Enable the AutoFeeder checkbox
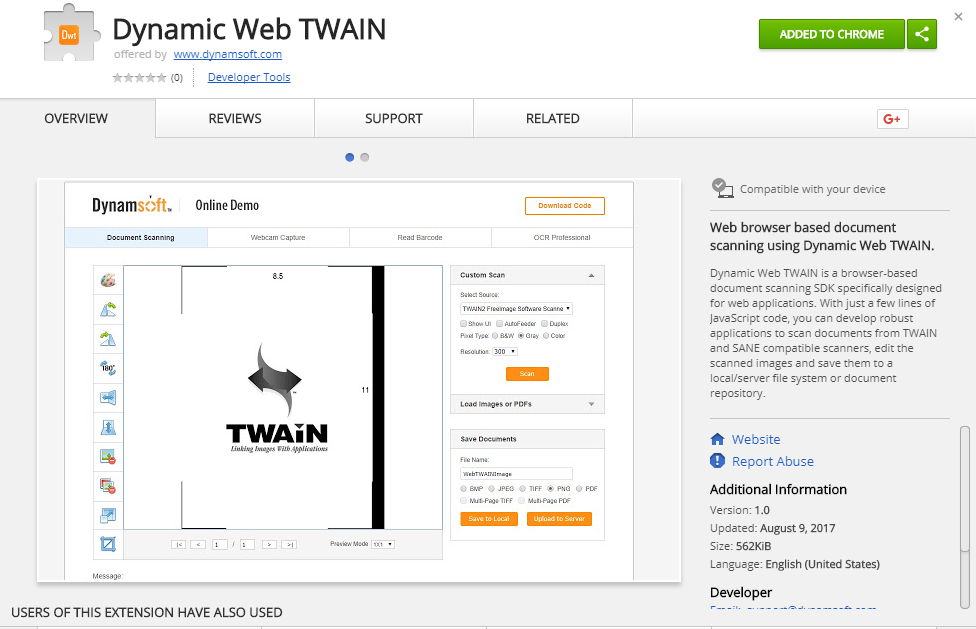The height and width of the screenshot is (629, 976). pyautogui.click(x=500, y=324)
